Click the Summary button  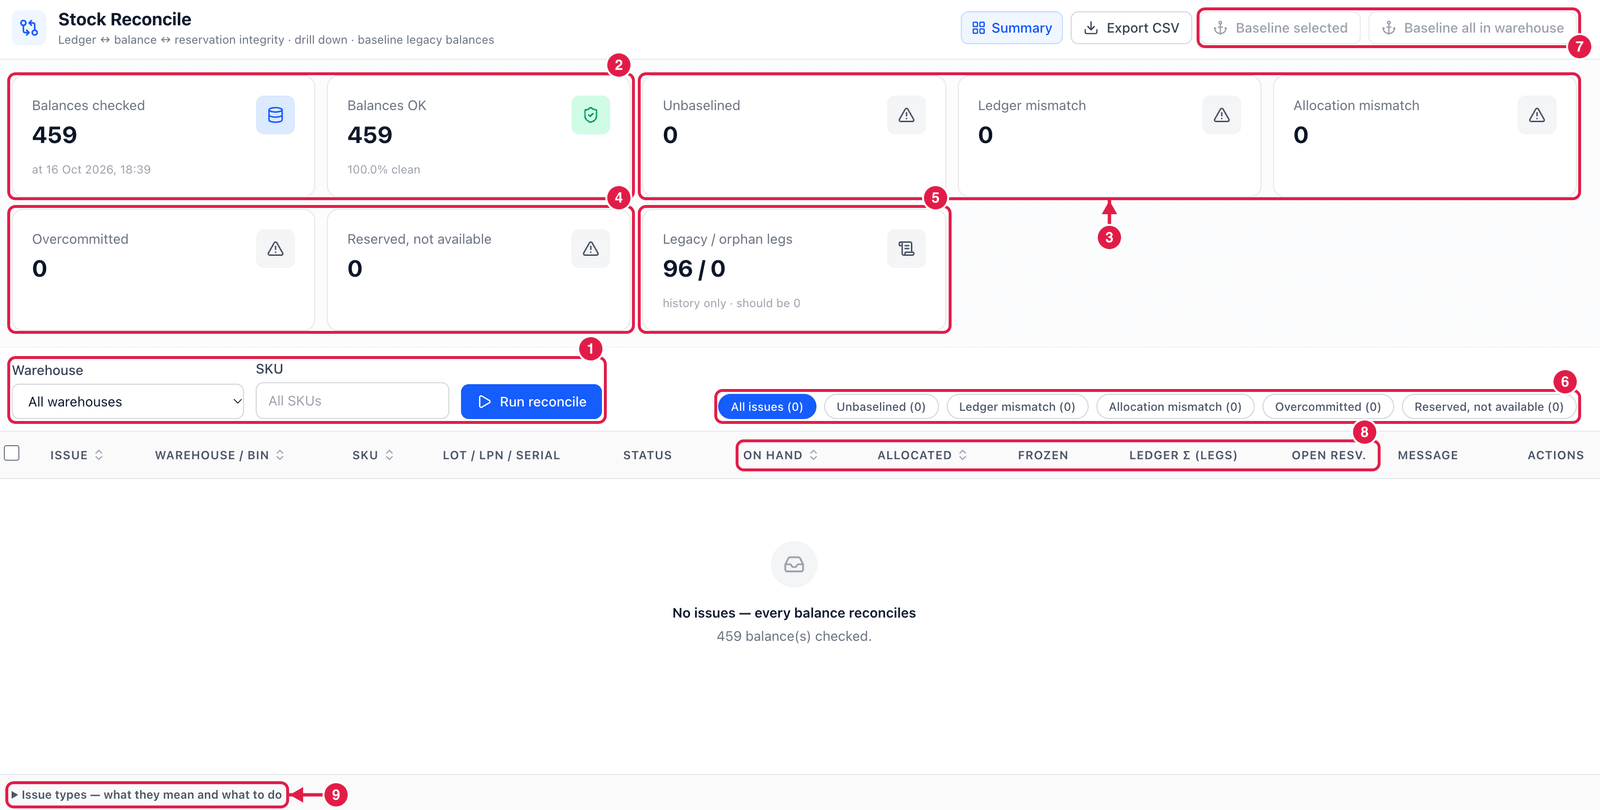1012,28
